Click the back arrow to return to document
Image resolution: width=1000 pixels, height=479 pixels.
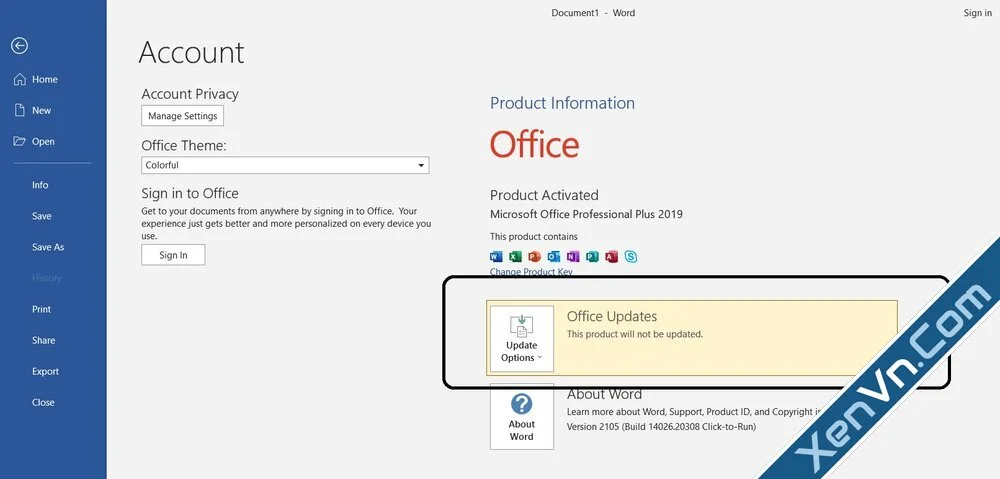click(x=19, y=46)
